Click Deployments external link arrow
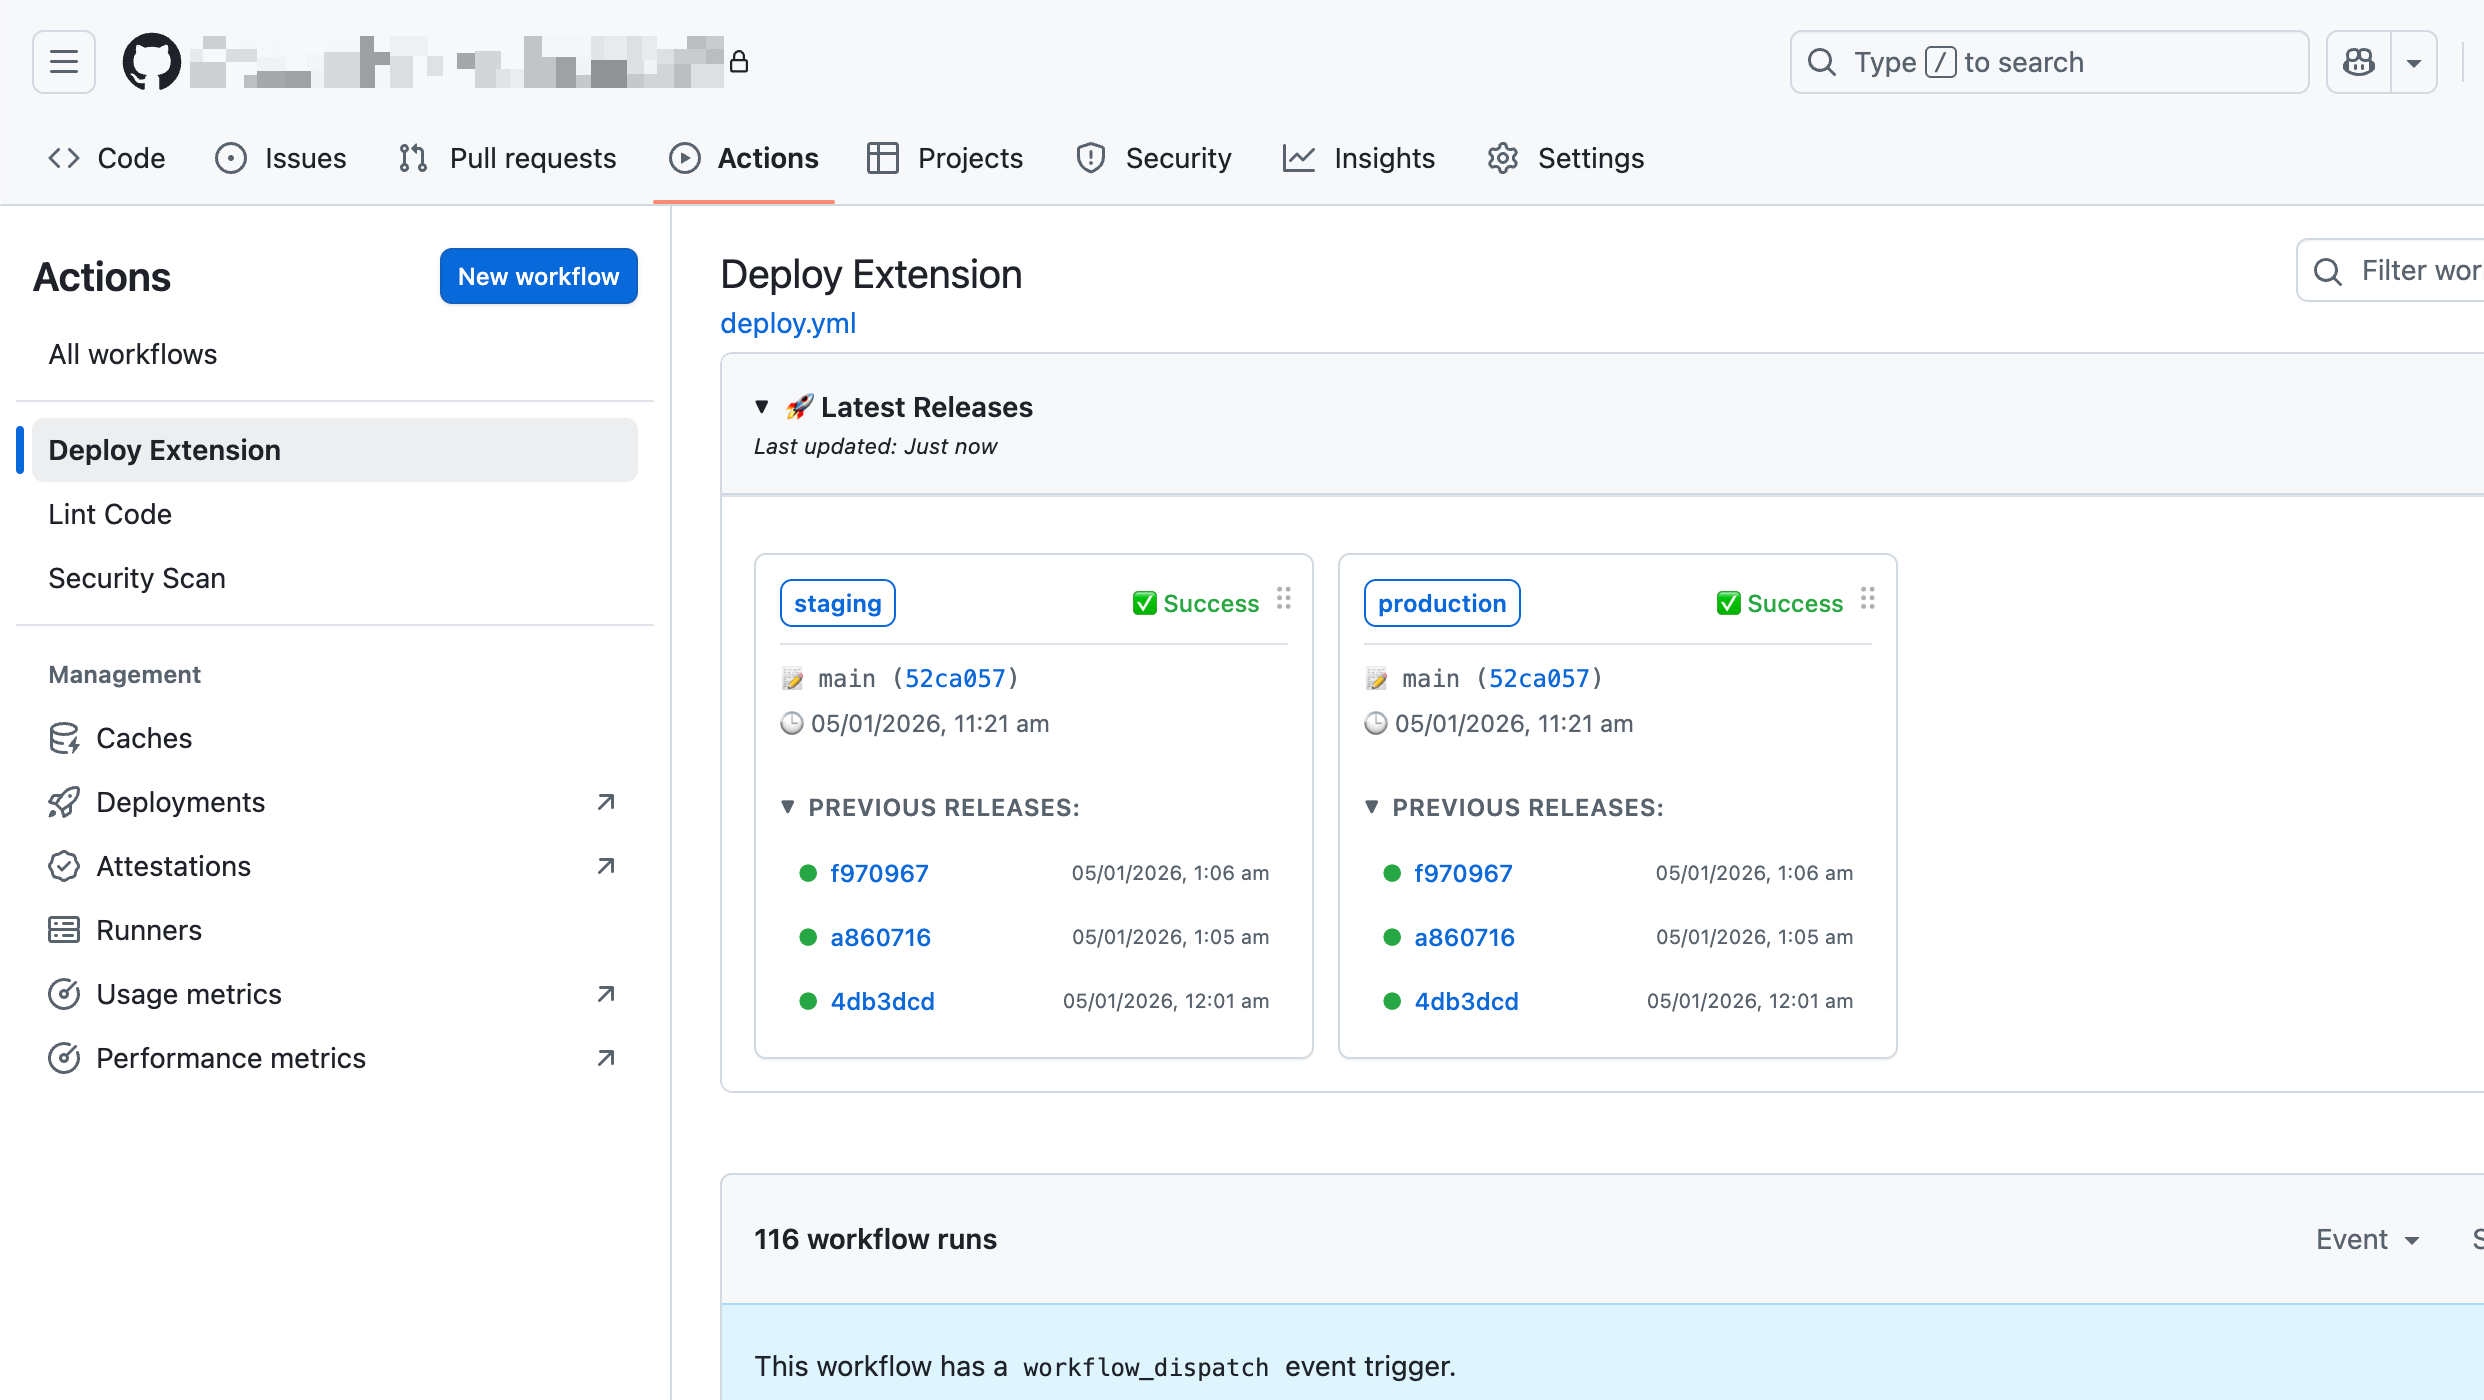Viewport: 2484px width, 1400px height. 605,802
